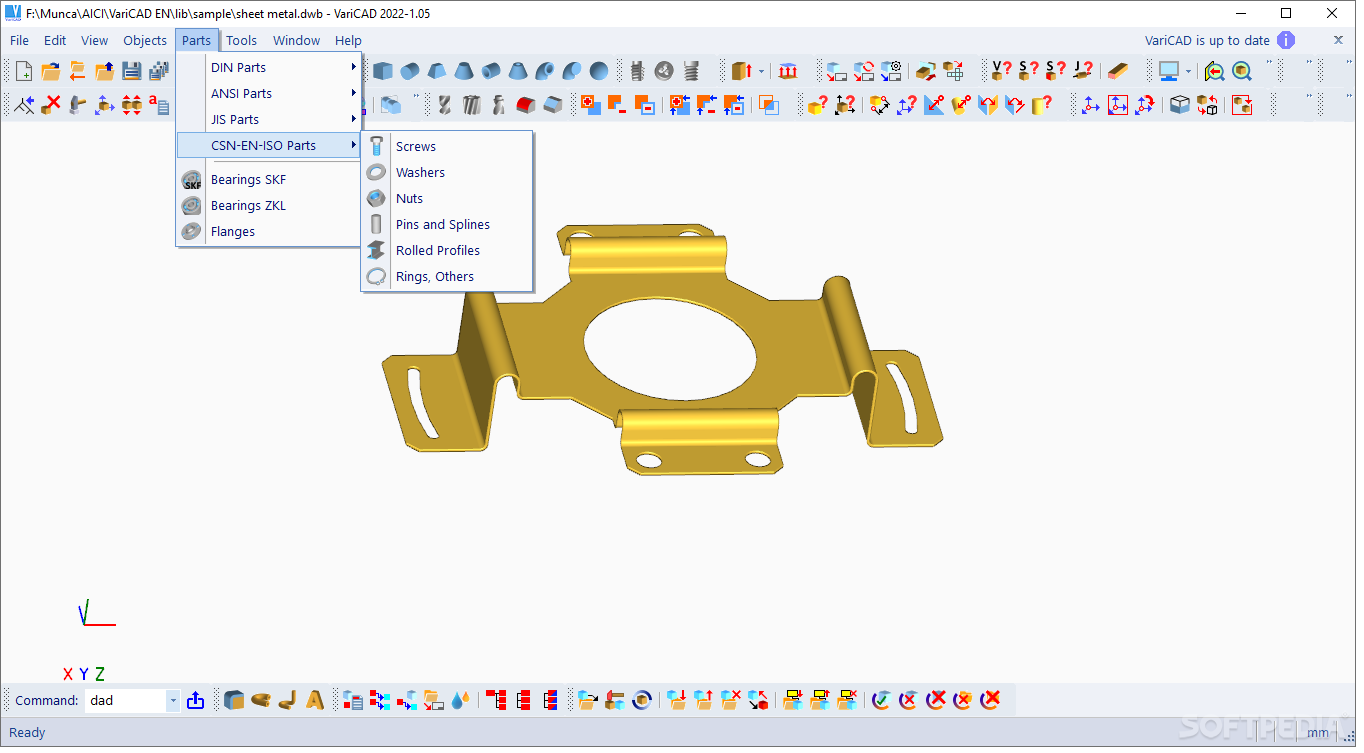Screen dimensions: 1364x753
Task: Click the orange brick material icon
Action: point(1118,71)
